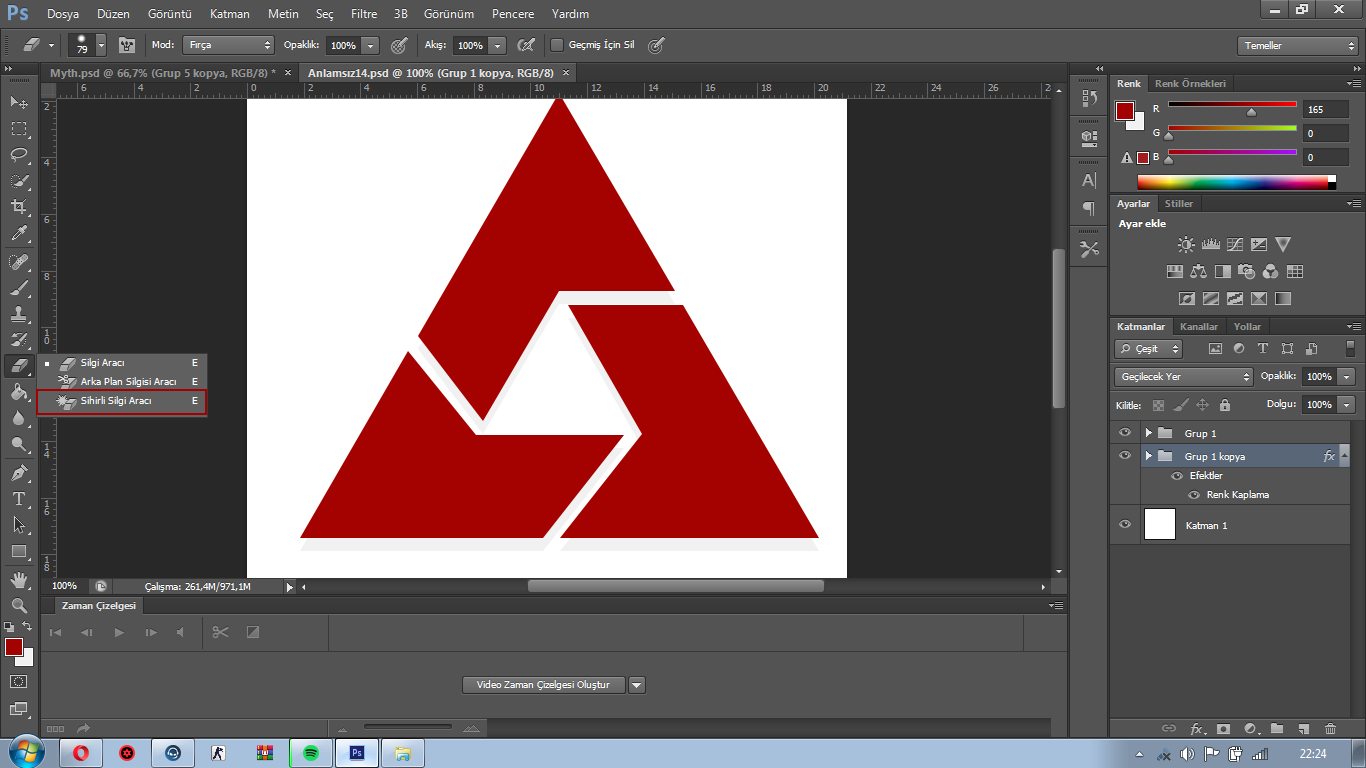Choose Sihirli Silgi Aracı from flyout
The image size is (1366, 768).
[x=122, y=400]
